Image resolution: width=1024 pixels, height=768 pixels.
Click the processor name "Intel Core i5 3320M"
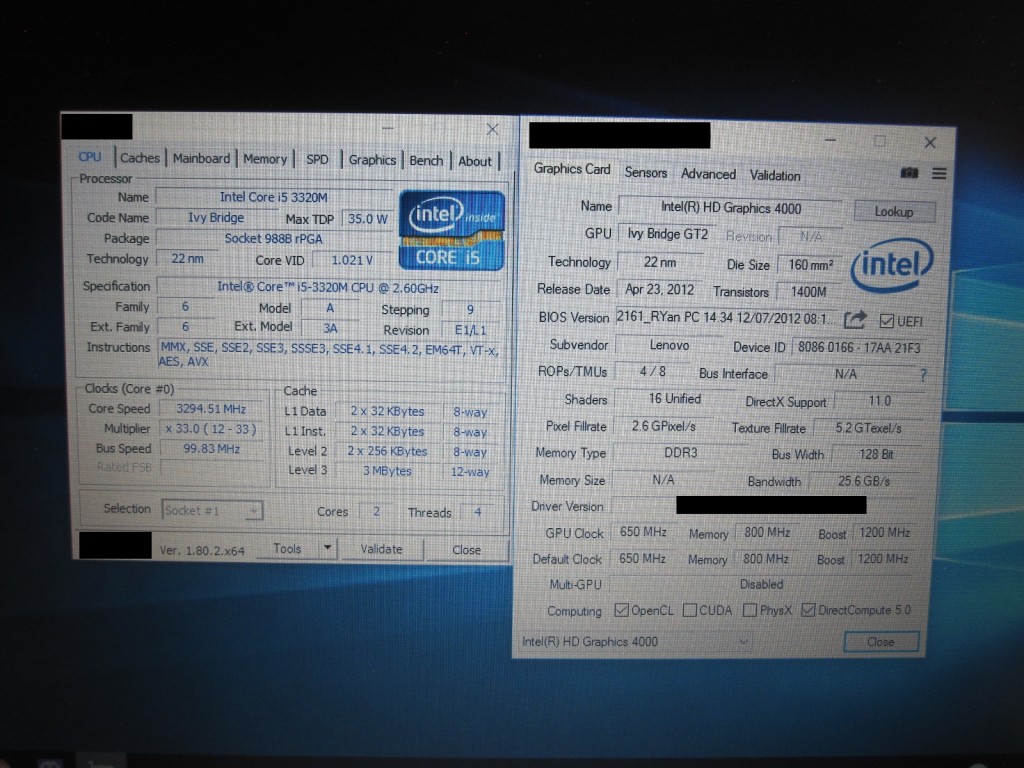tap(274, 197)
